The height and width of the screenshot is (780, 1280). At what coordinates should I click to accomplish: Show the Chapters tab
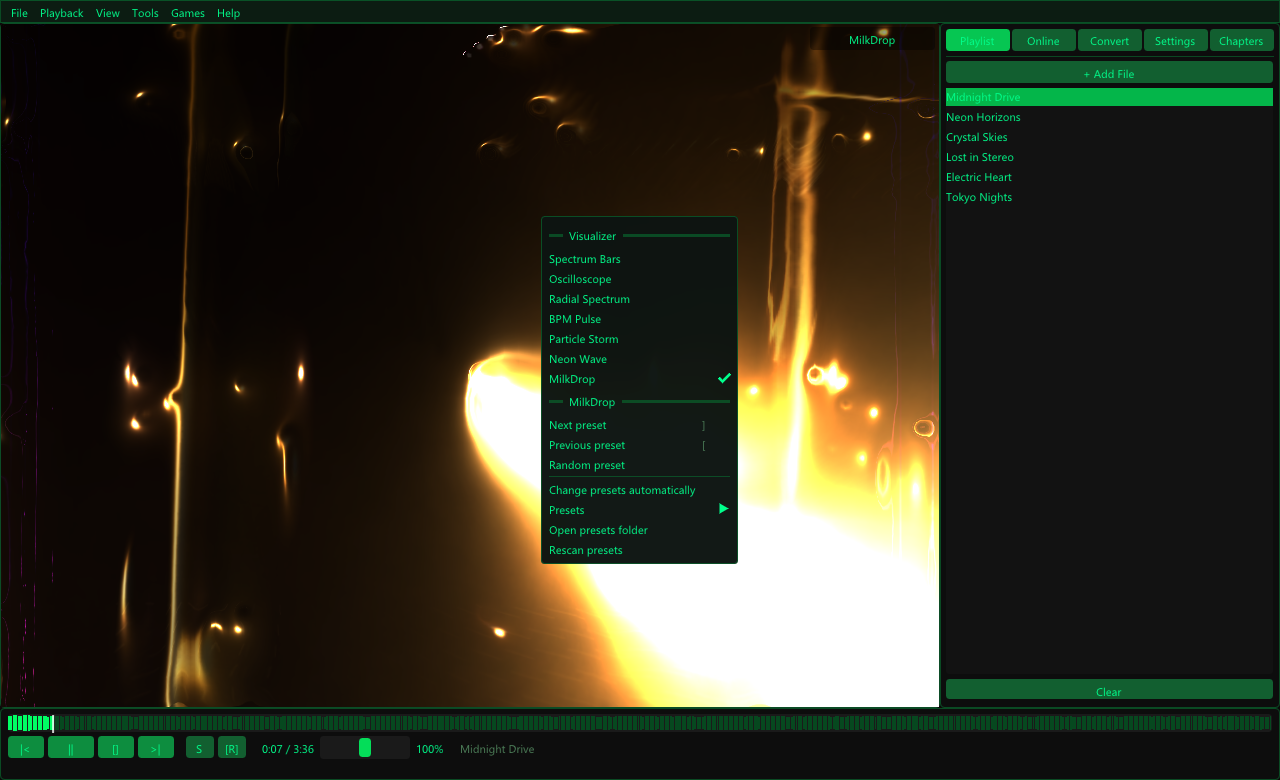click(1241, 41)
